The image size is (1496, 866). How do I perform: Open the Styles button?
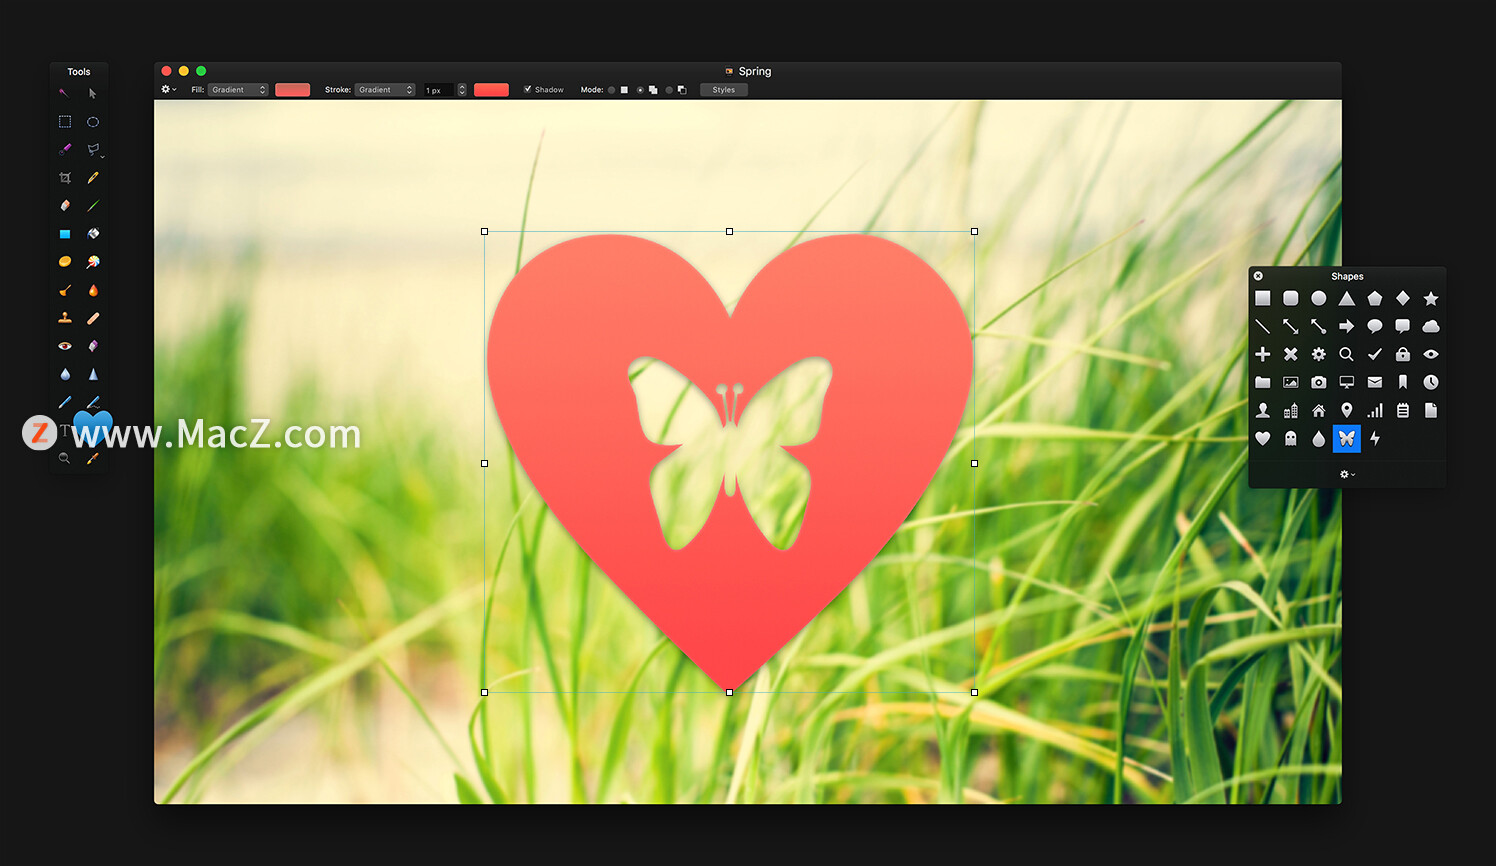click(x=724, y=90)
